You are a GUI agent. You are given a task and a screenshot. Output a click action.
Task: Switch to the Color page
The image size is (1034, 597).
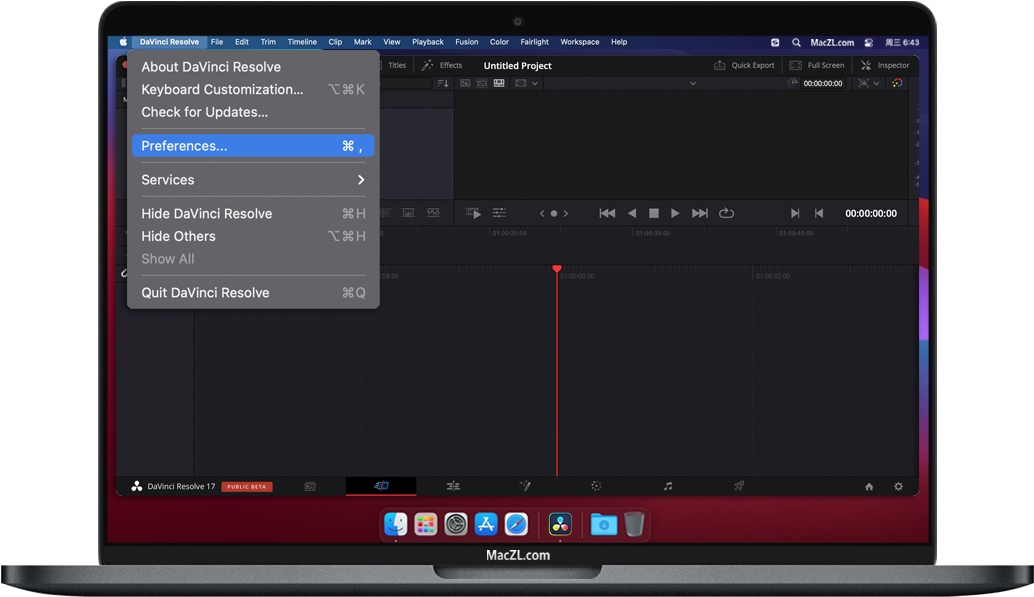[596, 486]
